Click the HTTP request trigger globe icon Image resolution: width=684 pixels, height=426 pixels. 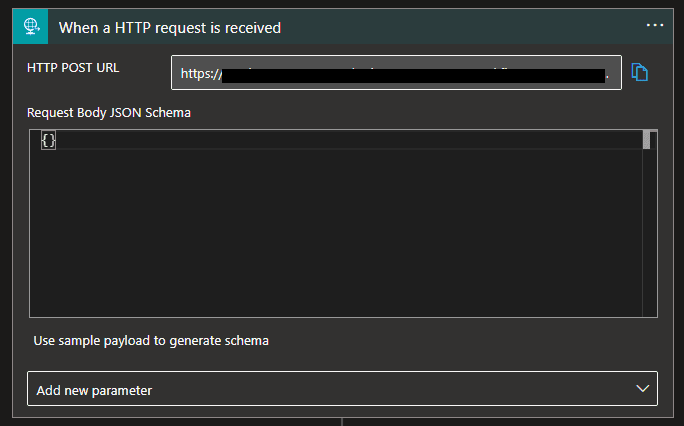pyautogui.click(x=30, y=27)
